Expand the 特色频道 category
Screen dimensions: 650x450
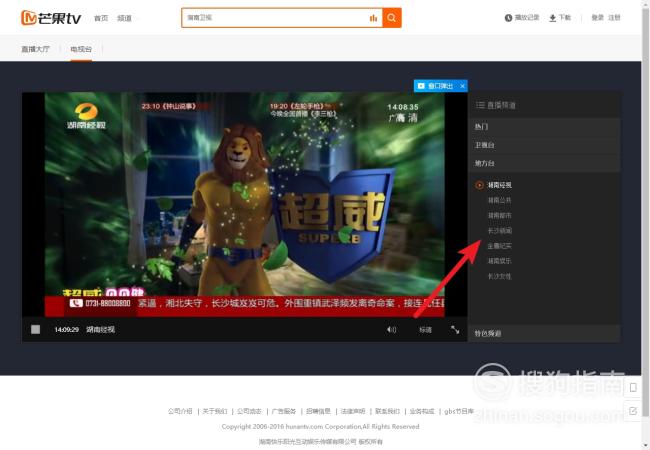click(544, 333)
